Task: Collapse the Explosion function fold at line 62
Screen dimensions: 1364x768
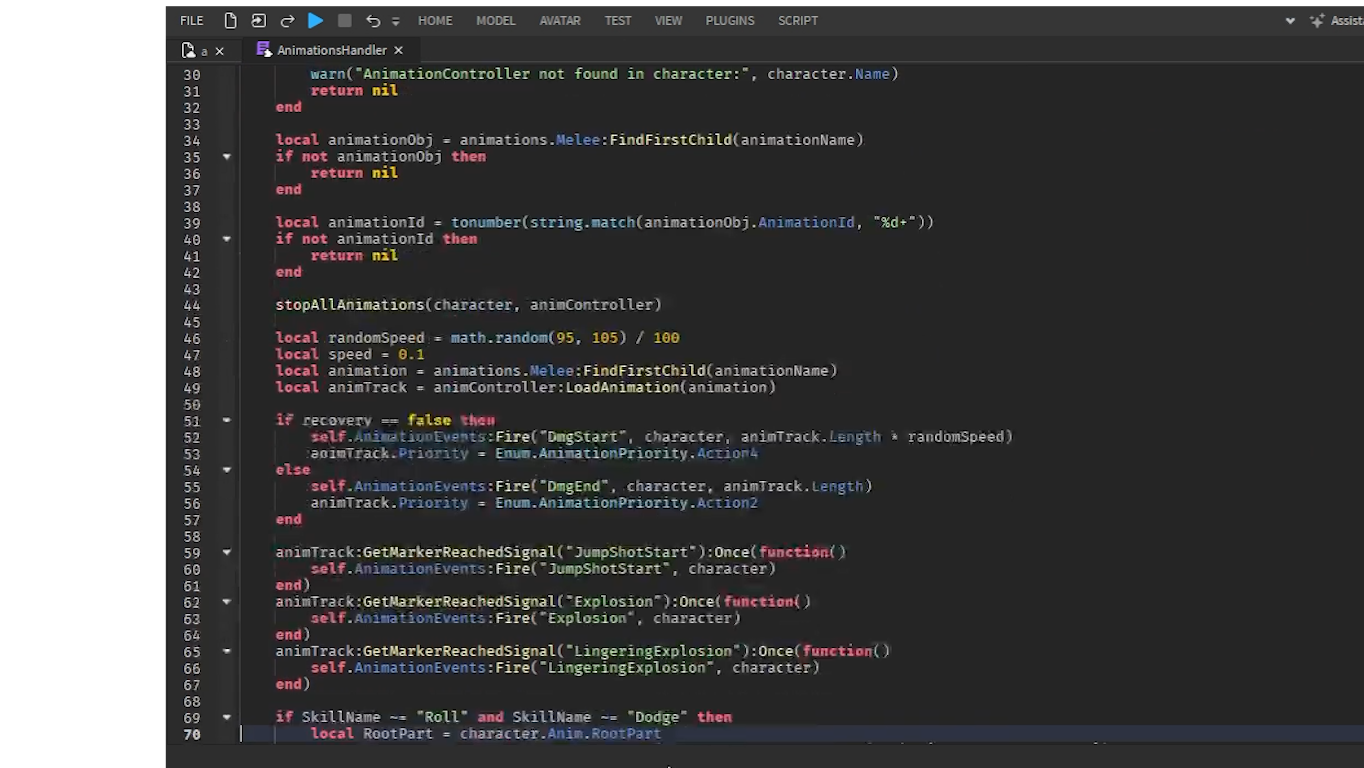Action: 227,601
